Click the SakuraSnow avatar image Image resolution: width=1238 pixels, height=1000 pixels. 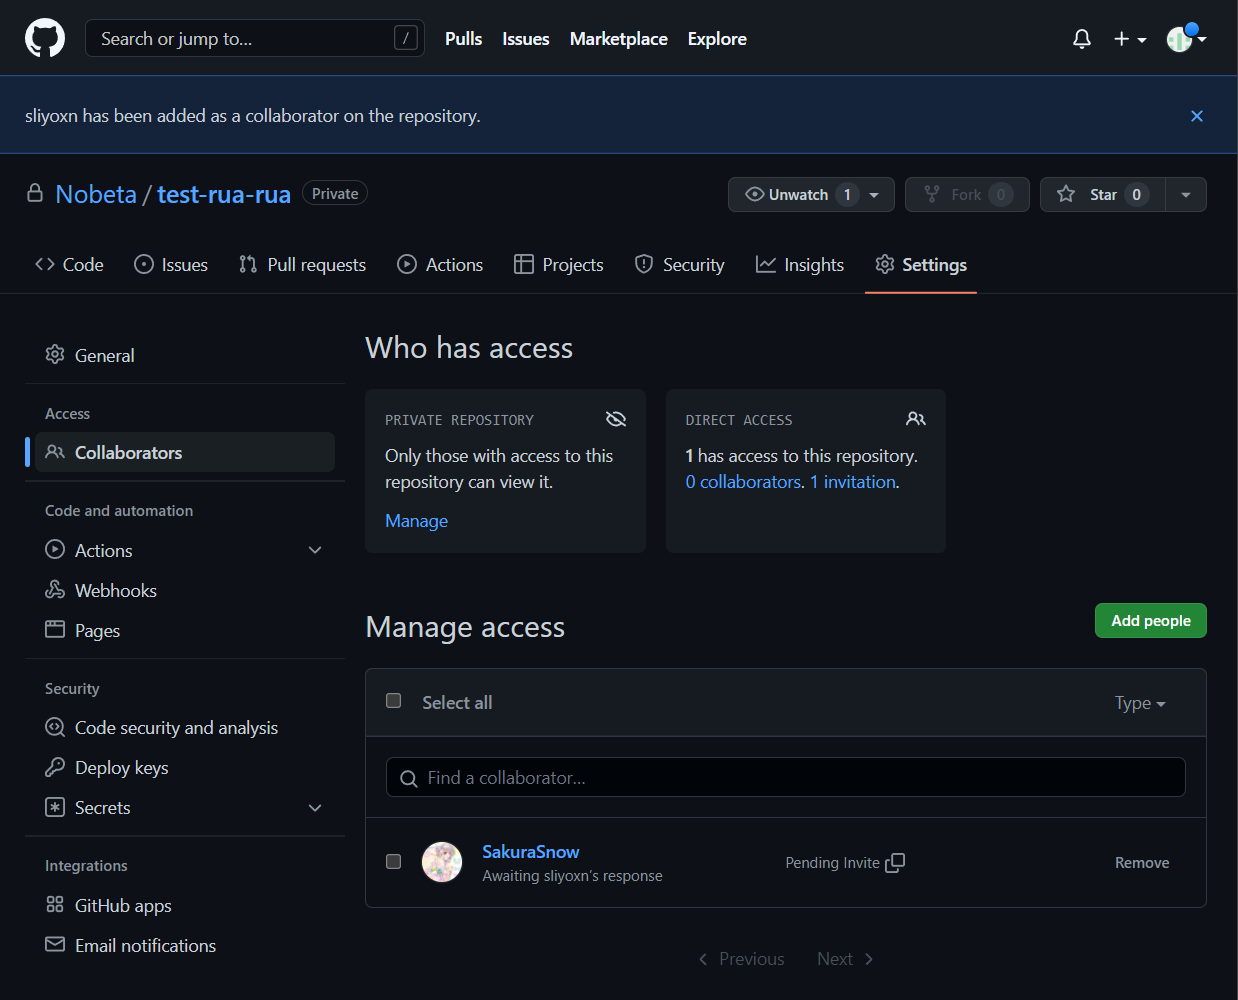(x=442, y=862)
